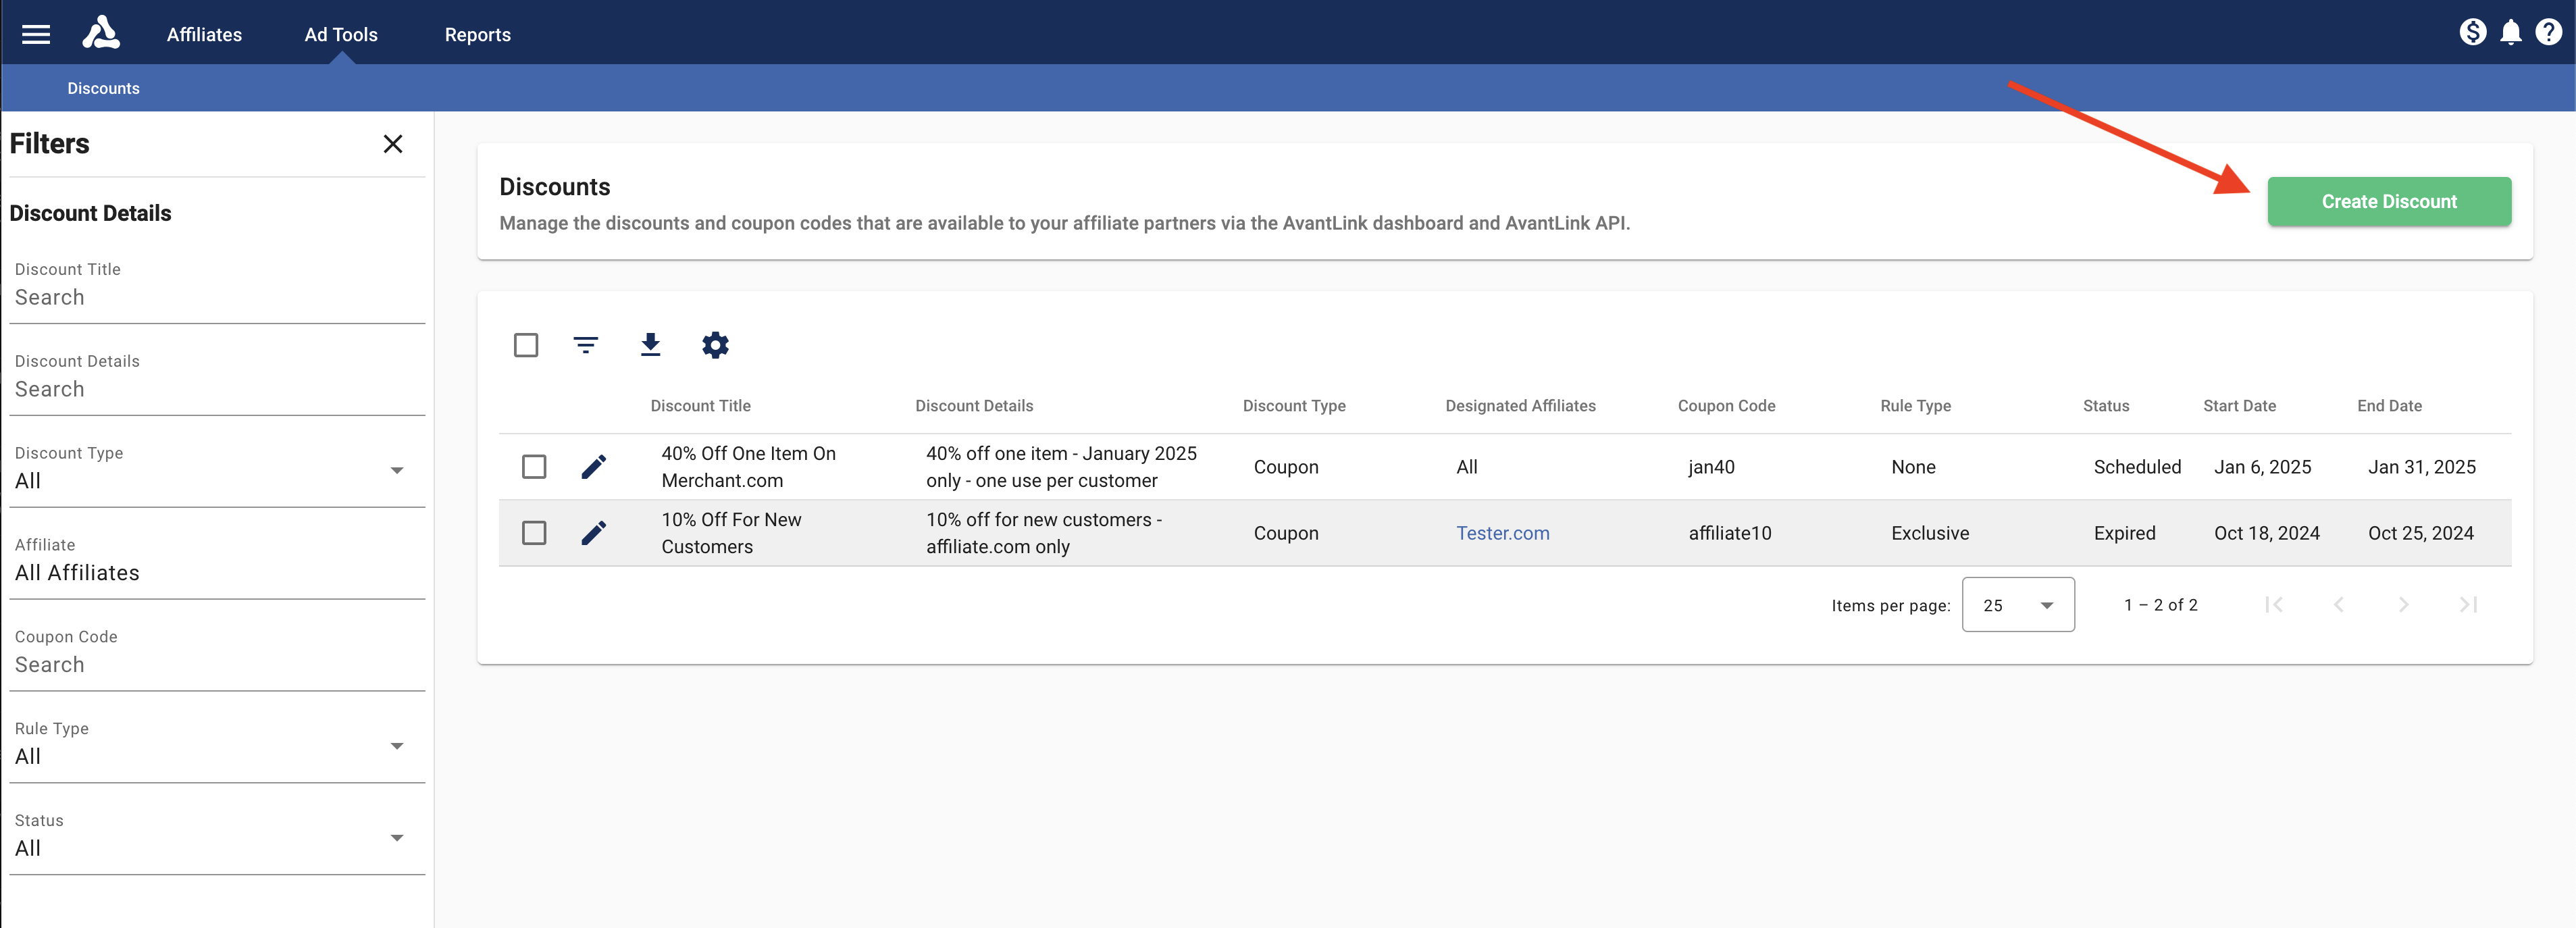Download the discounts table data
Viewport: 2576px width, 928px height.
[x=650, y=346]
